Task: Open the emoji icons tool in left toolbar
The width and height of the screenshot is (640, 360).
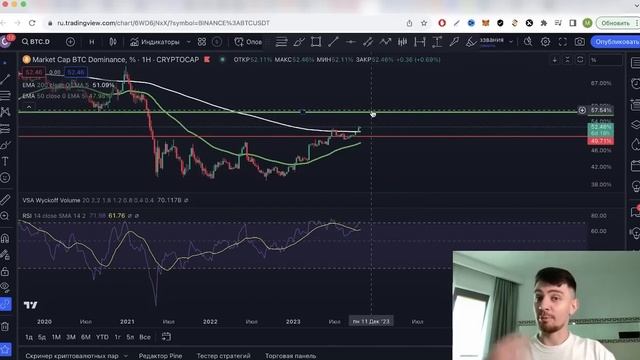Action: point(5,178)
